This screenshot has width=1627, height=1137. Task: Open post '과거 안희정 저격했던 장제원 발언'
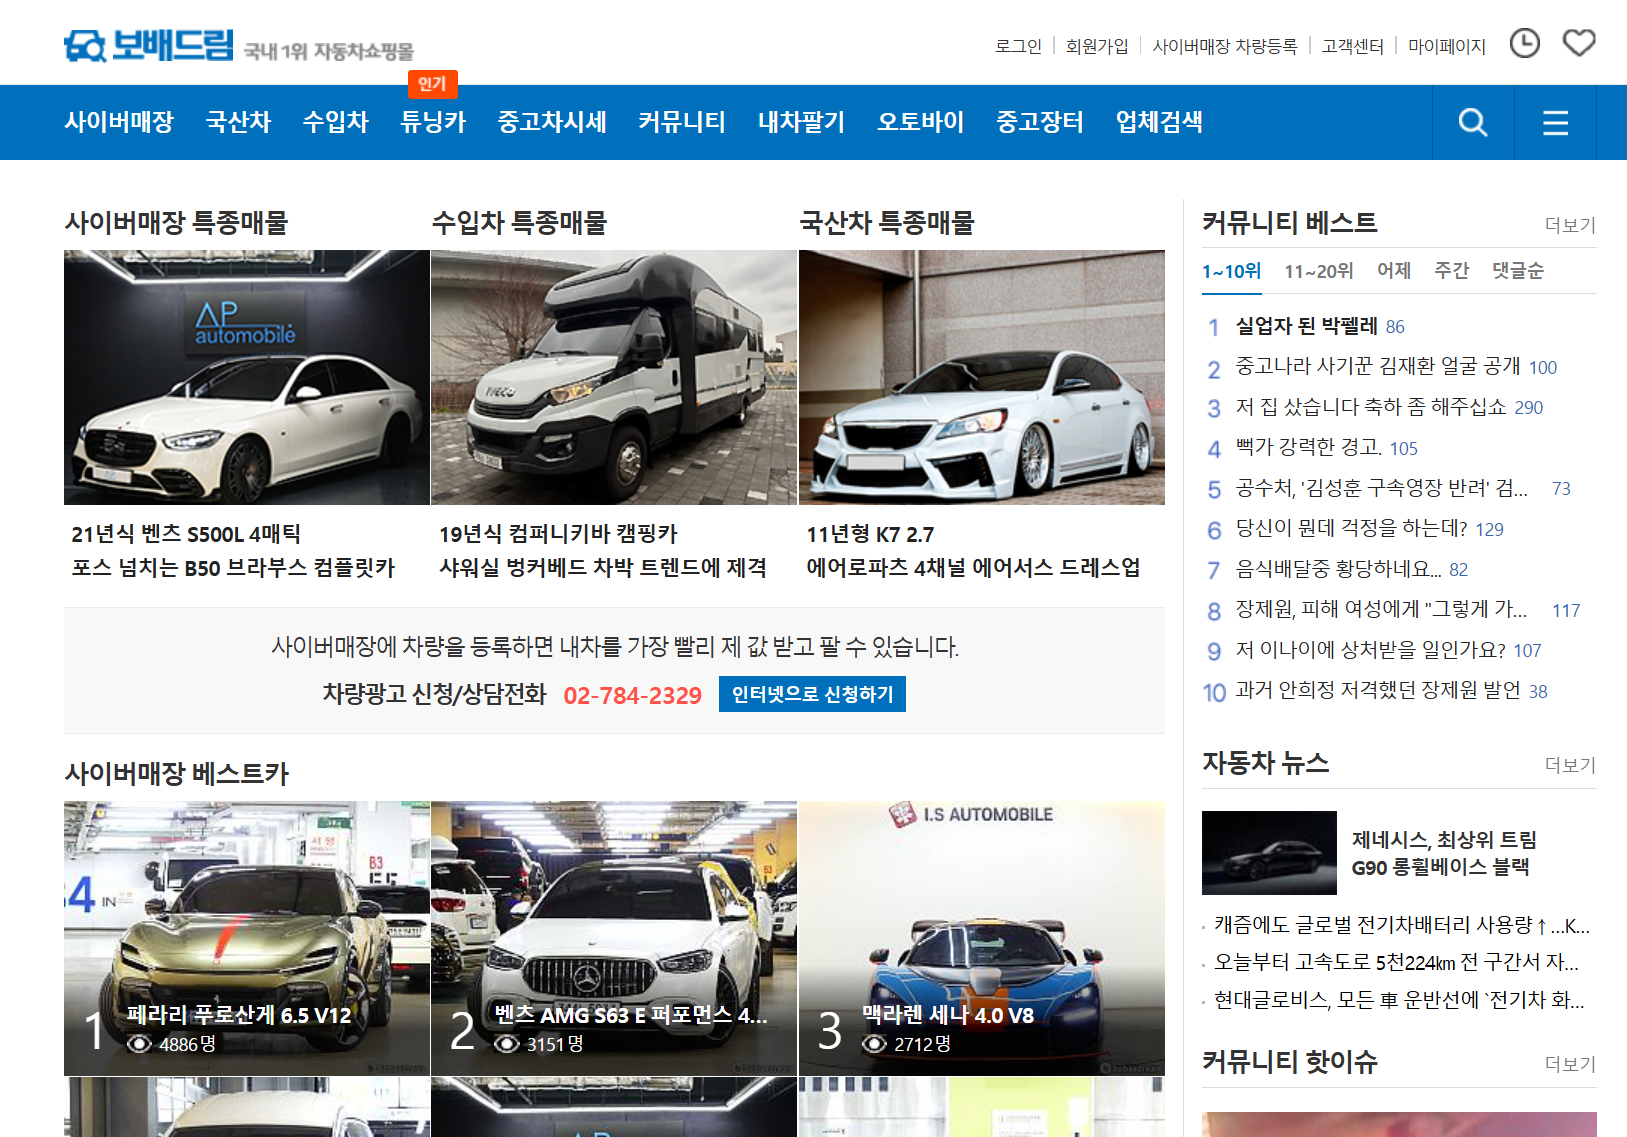pyautogui.click(x=1378, y=690)
